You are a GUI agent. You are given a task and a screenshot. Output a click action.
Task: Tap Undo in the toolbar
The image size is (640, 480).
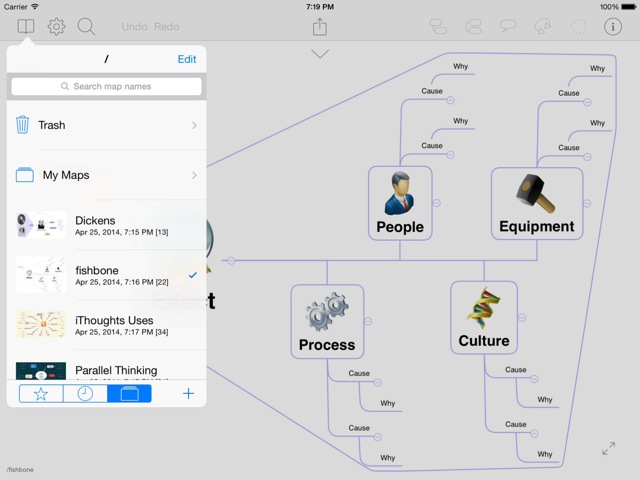134,27
